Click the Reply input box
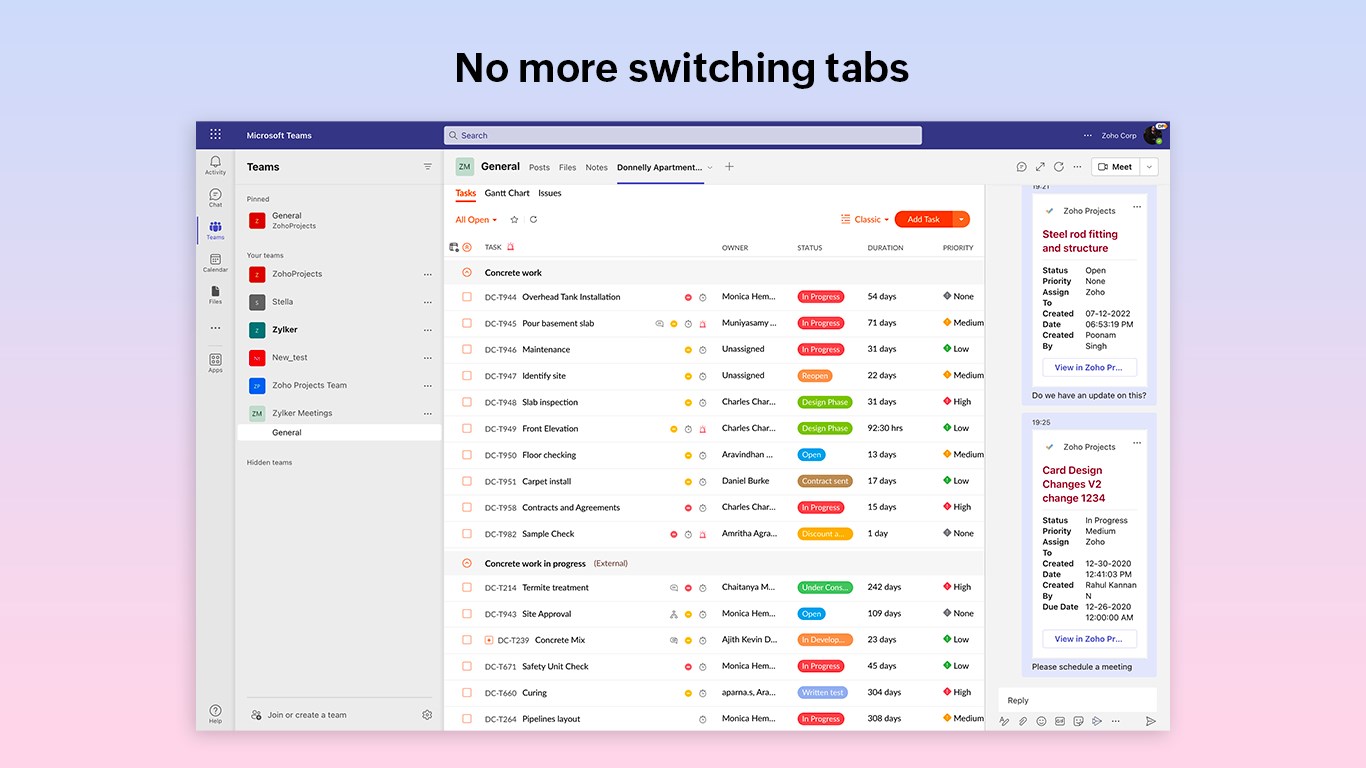The height and width of the screenshot is (768, 1366). click(x=1077, y=700)
